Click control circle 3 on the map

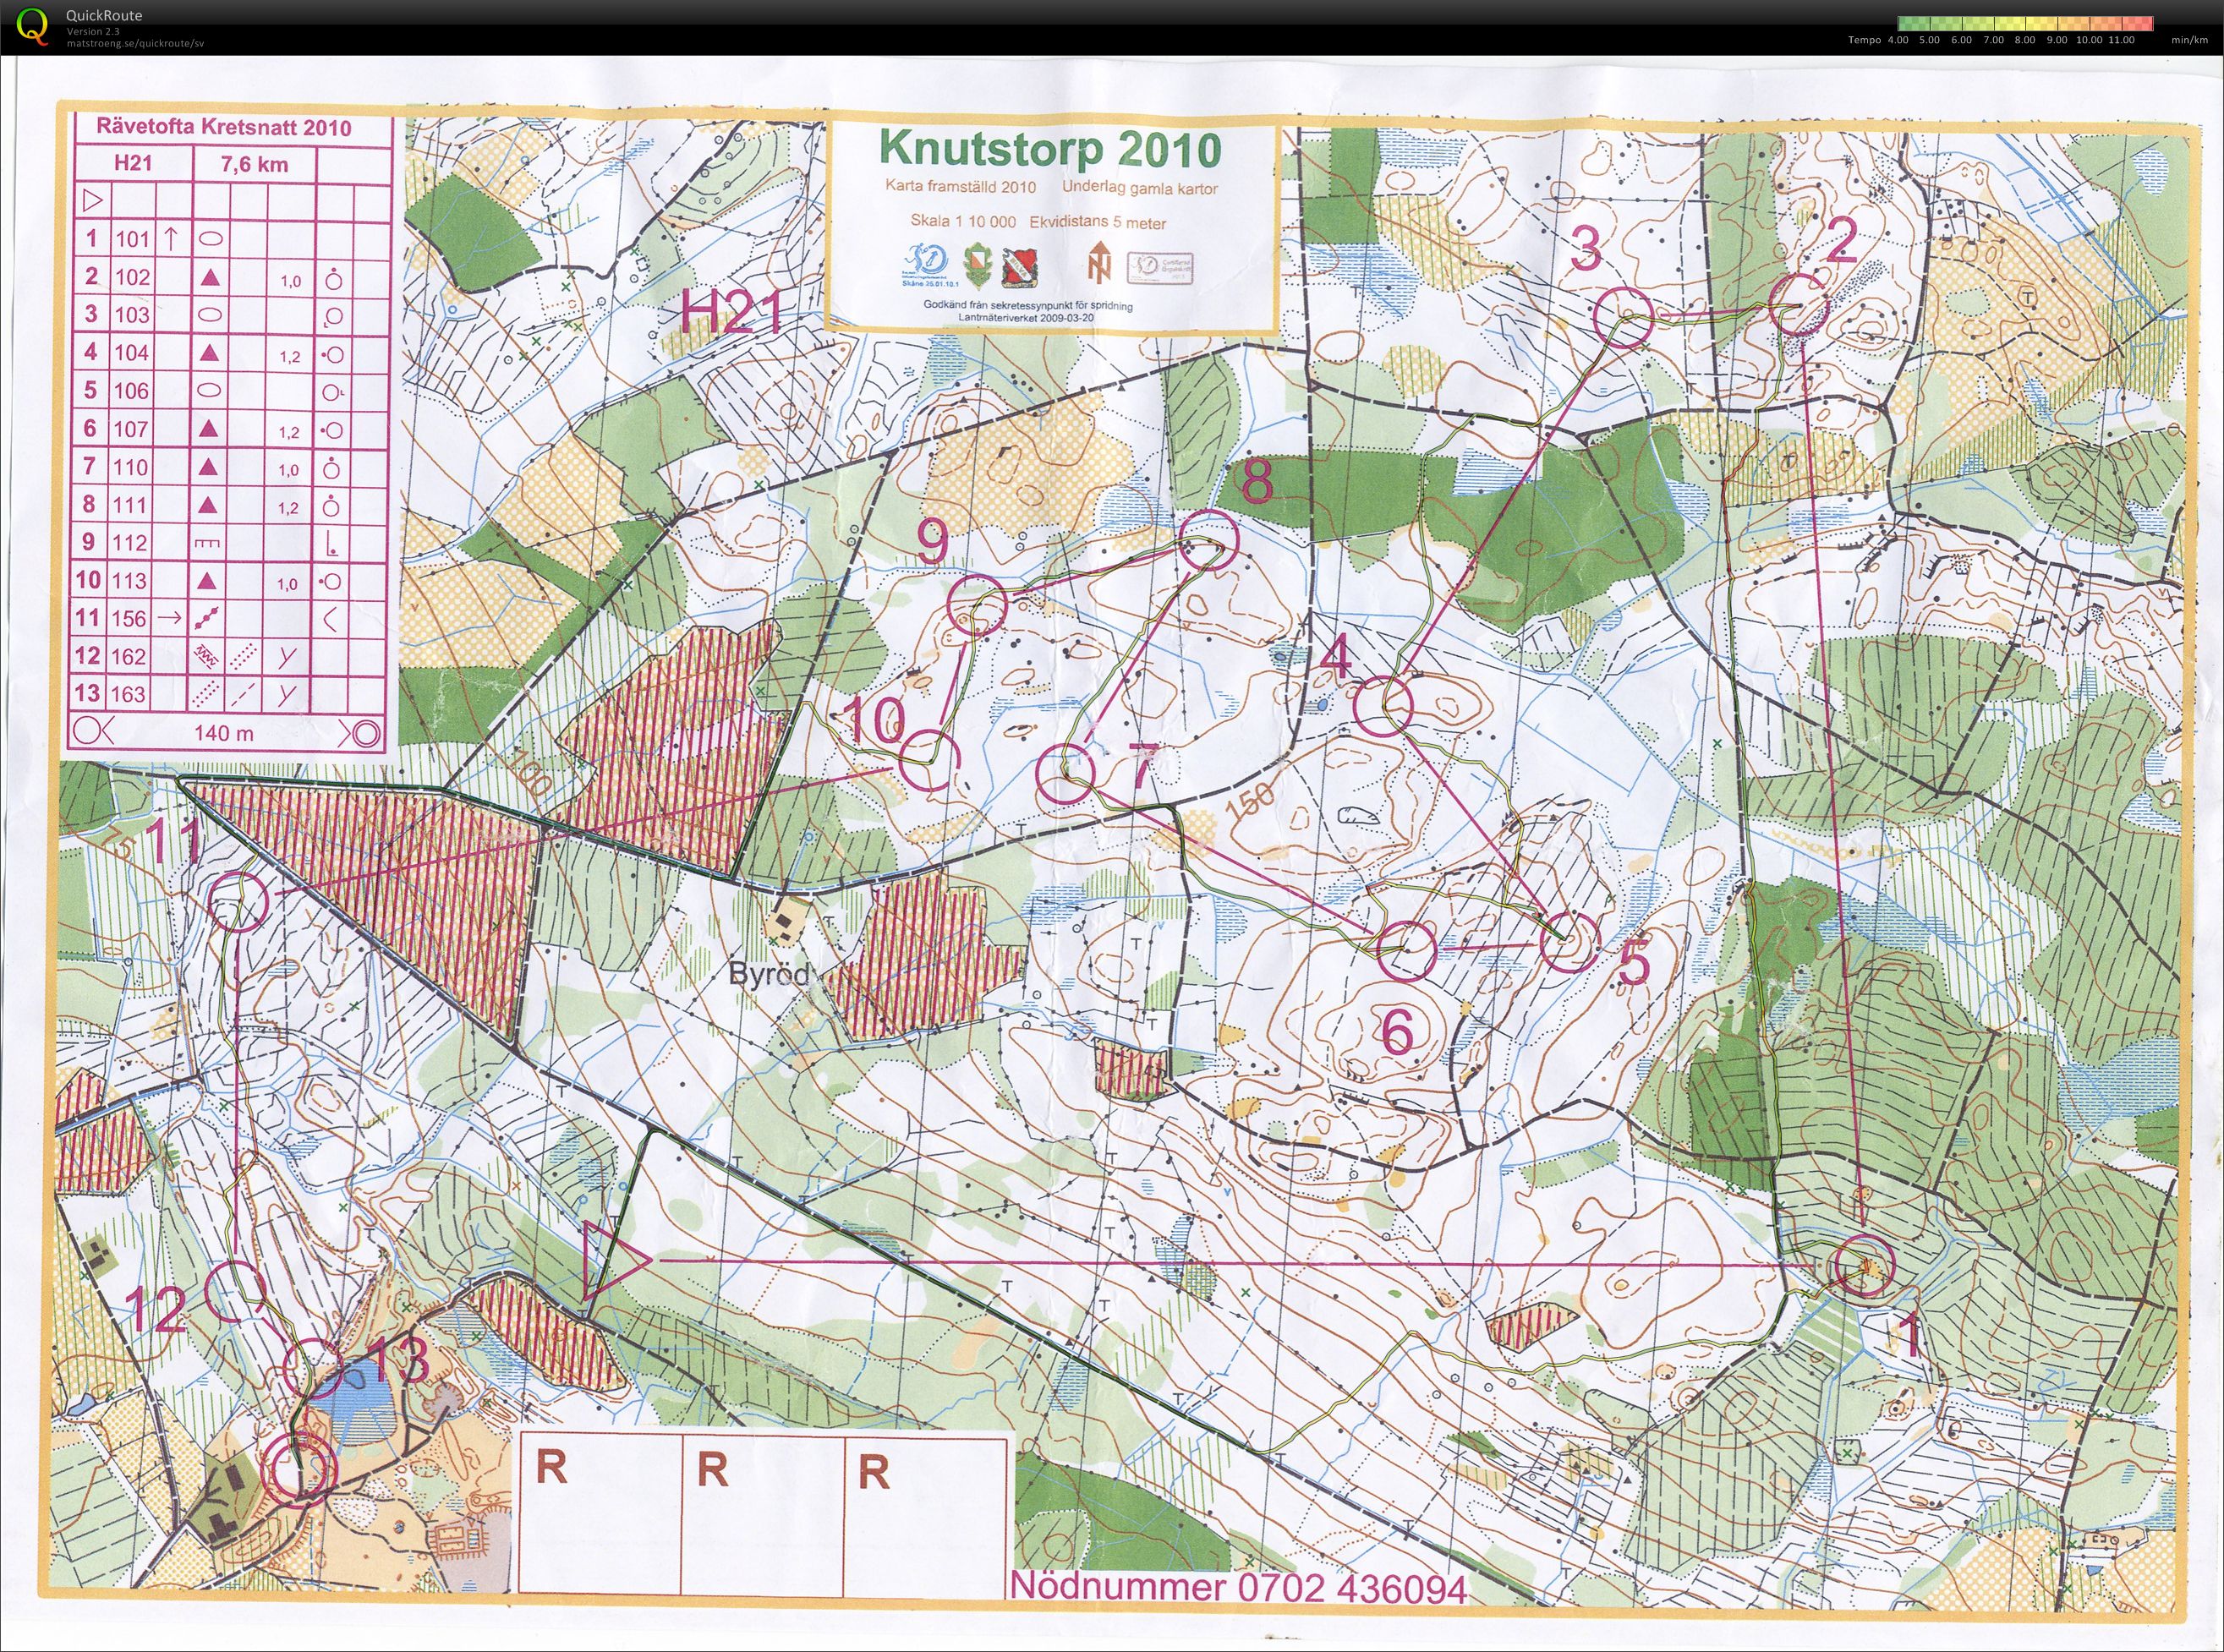[x=1622, y=317]
